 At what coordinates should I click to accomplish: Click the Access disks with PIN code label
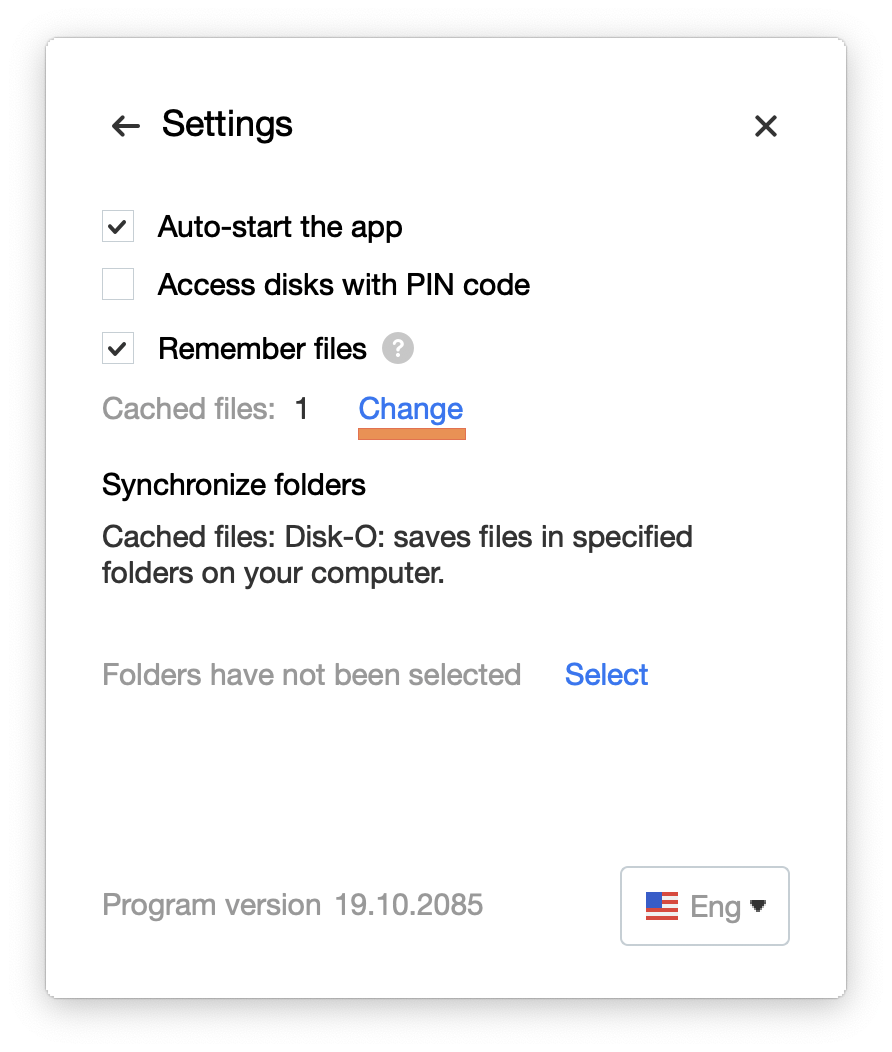tap(344, 284)
